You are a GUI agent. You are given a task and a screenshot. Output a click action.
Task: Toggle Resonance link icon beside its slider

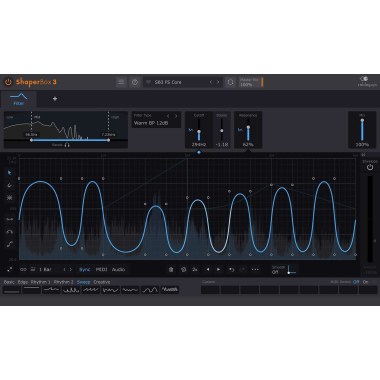240,130
